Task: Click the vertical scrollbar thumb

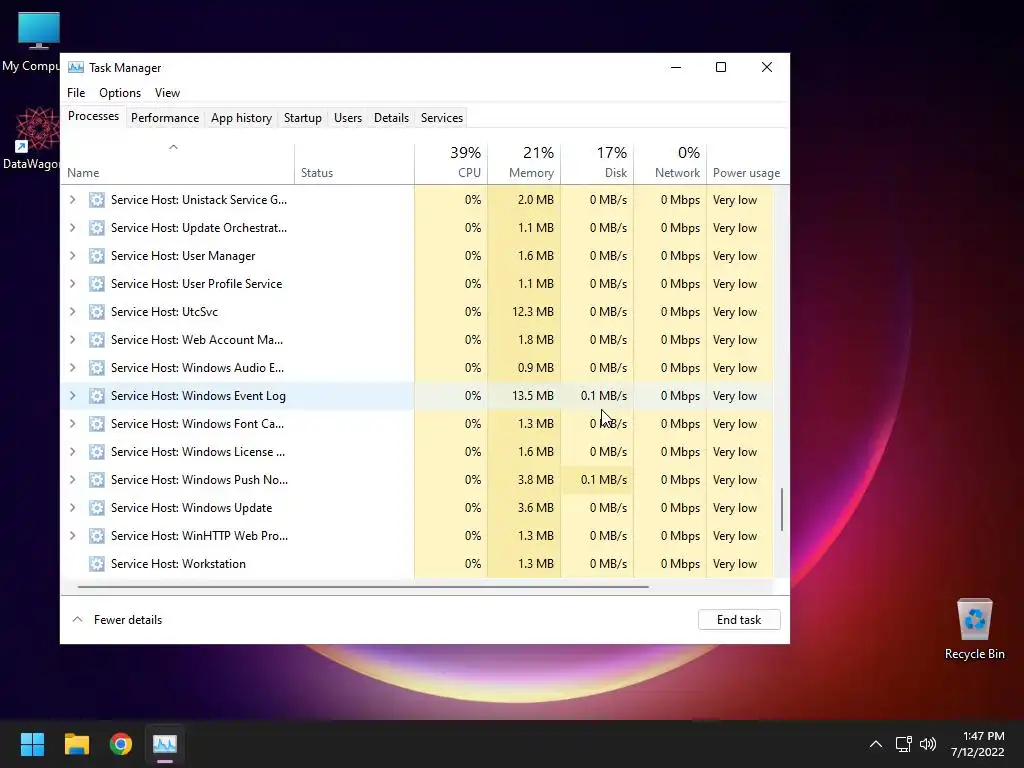Action: pyautogui.click(x=782, y=509)
